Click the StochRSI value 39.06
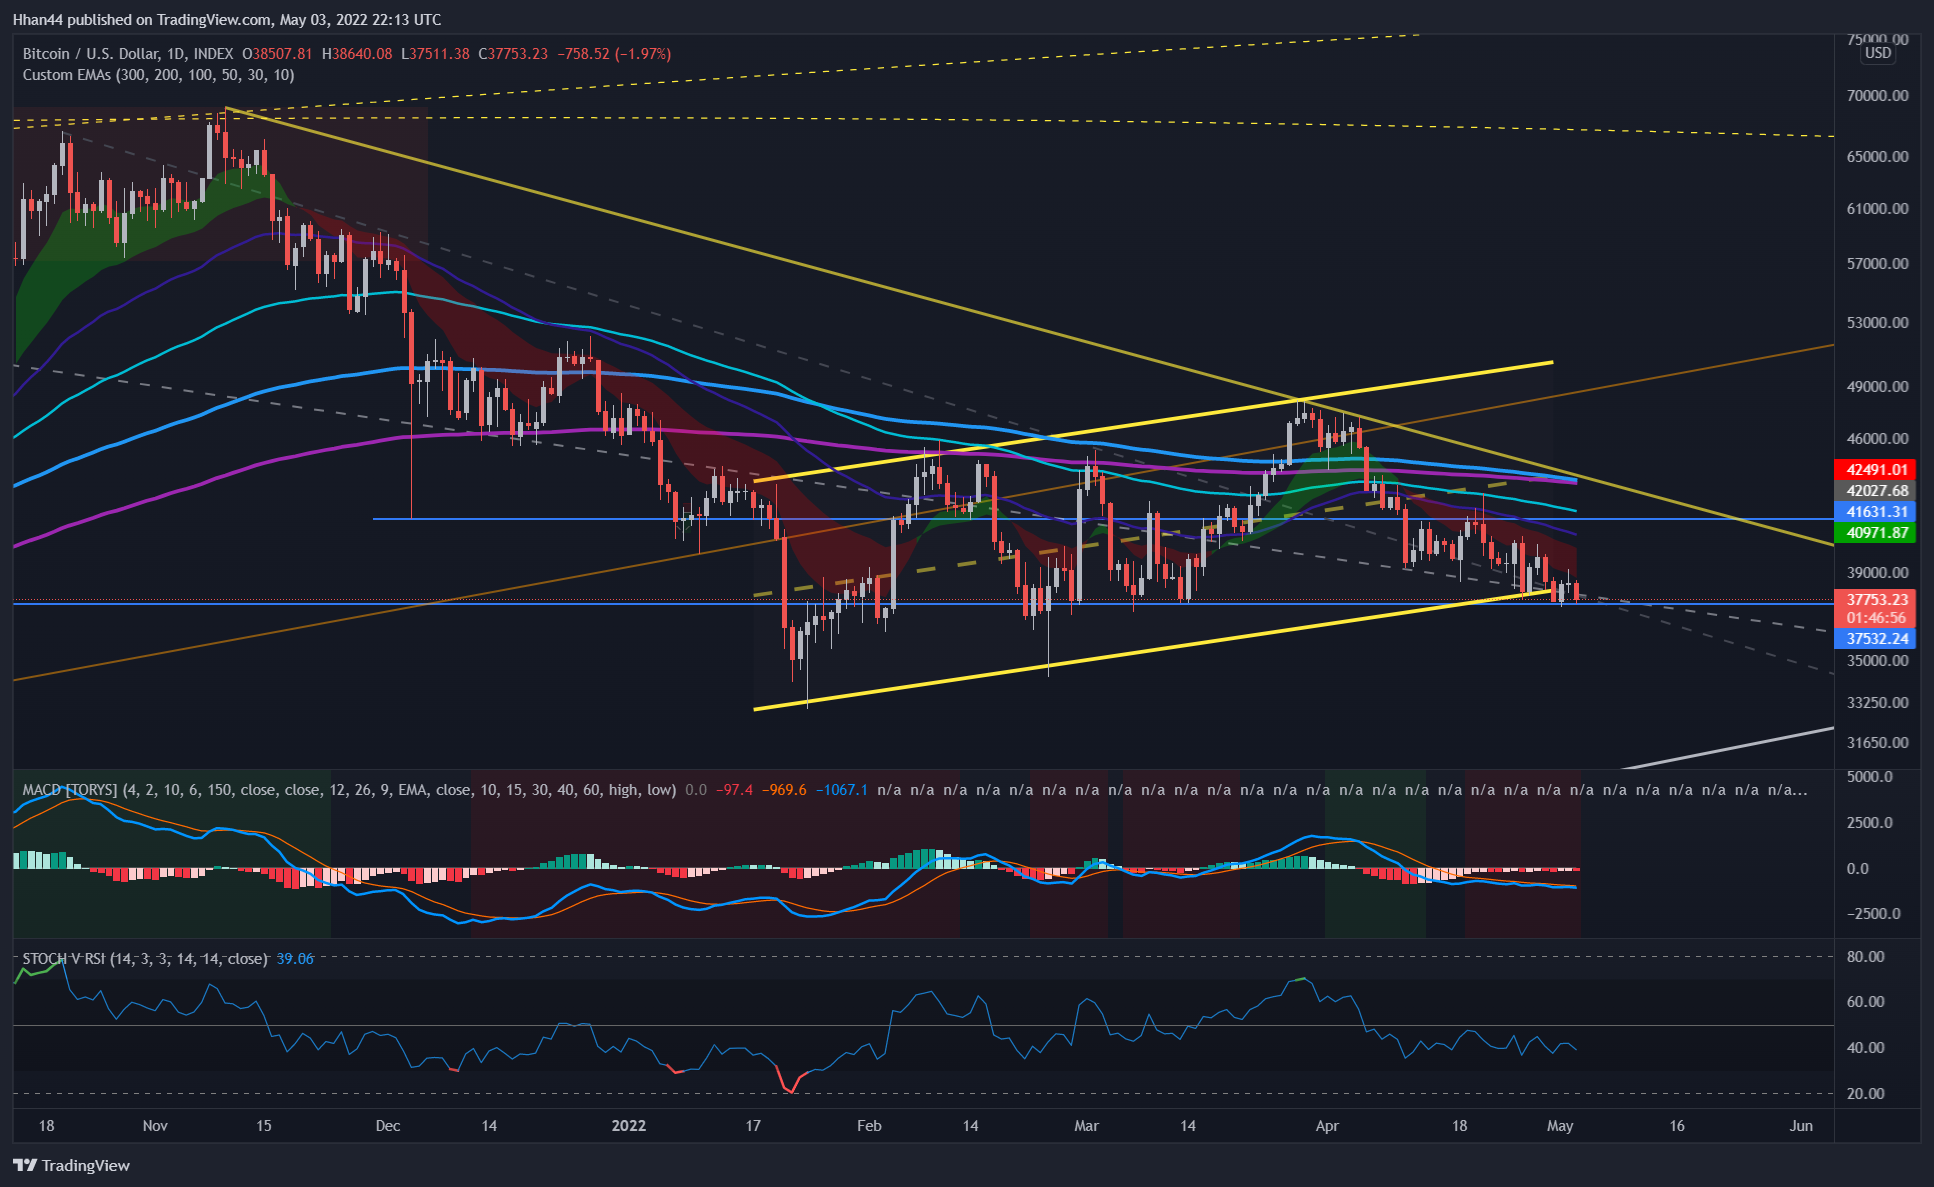The width and height of the screenshot is (1934, 1187). [x=295, y=959]
